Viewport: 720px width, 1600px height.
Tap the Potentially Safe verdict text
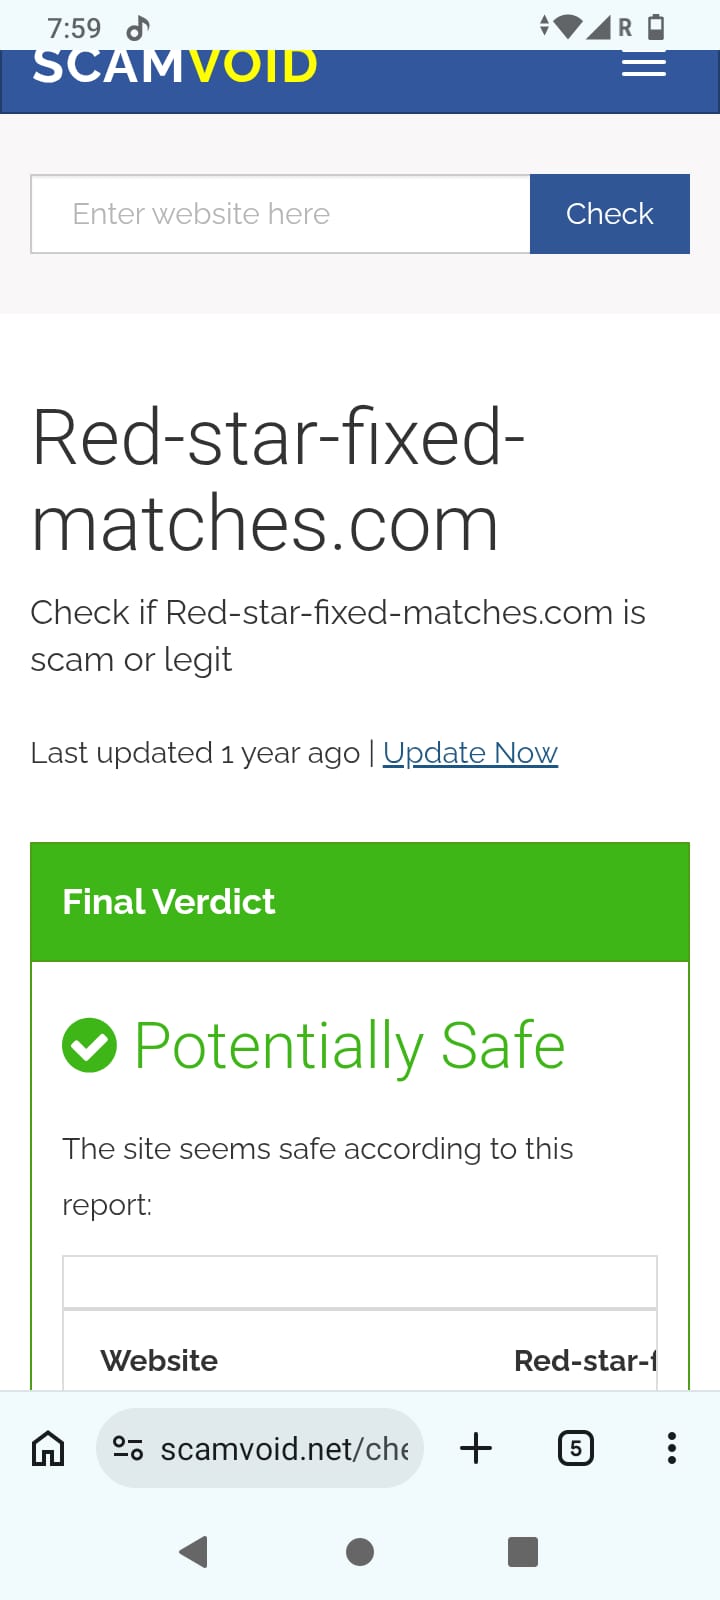(350, 1046)
